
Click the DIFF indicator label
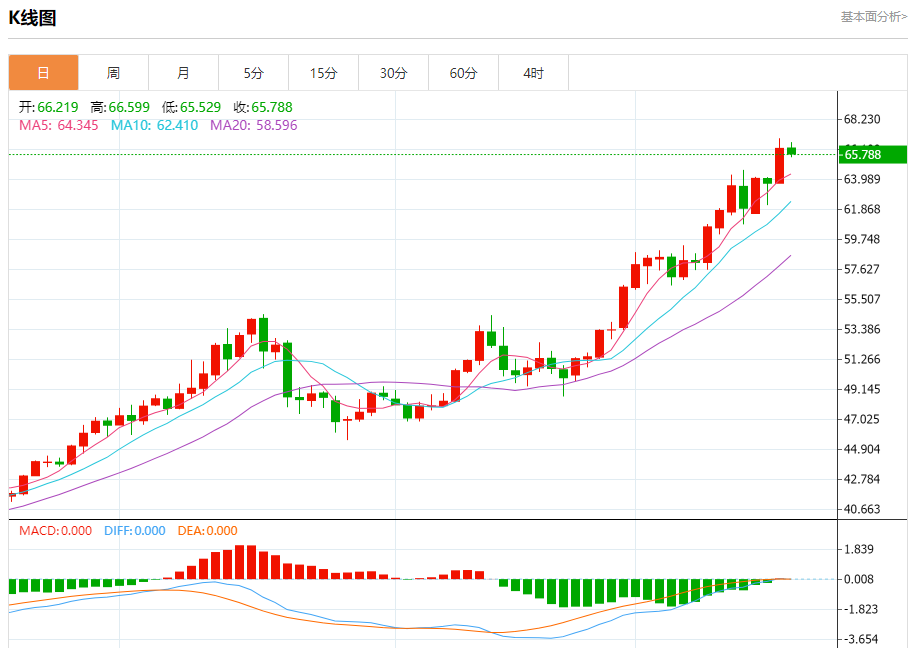pos(134,531)
